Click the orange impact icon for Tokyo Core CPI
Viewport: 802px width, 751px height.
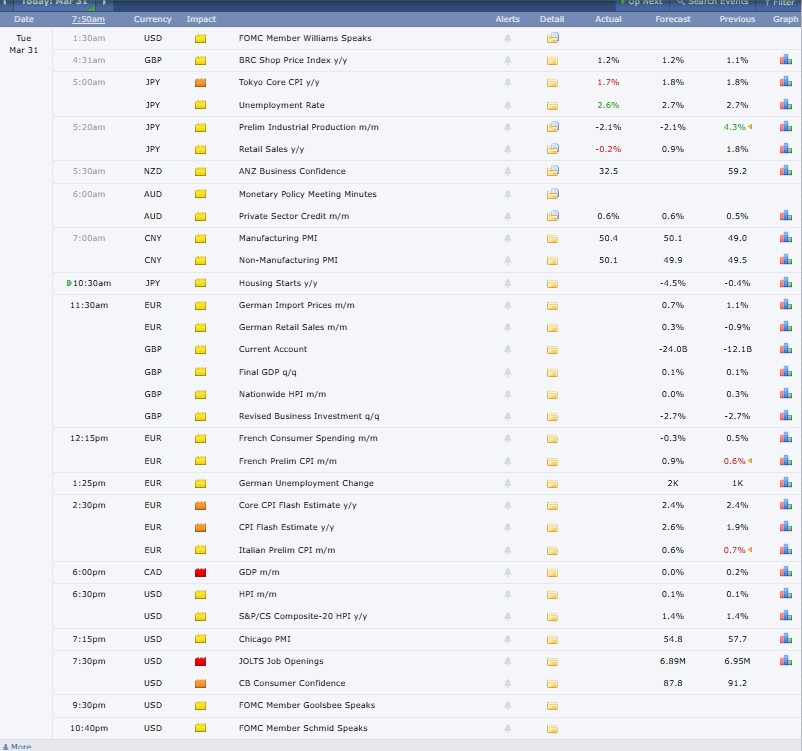(x=200, y=83)
